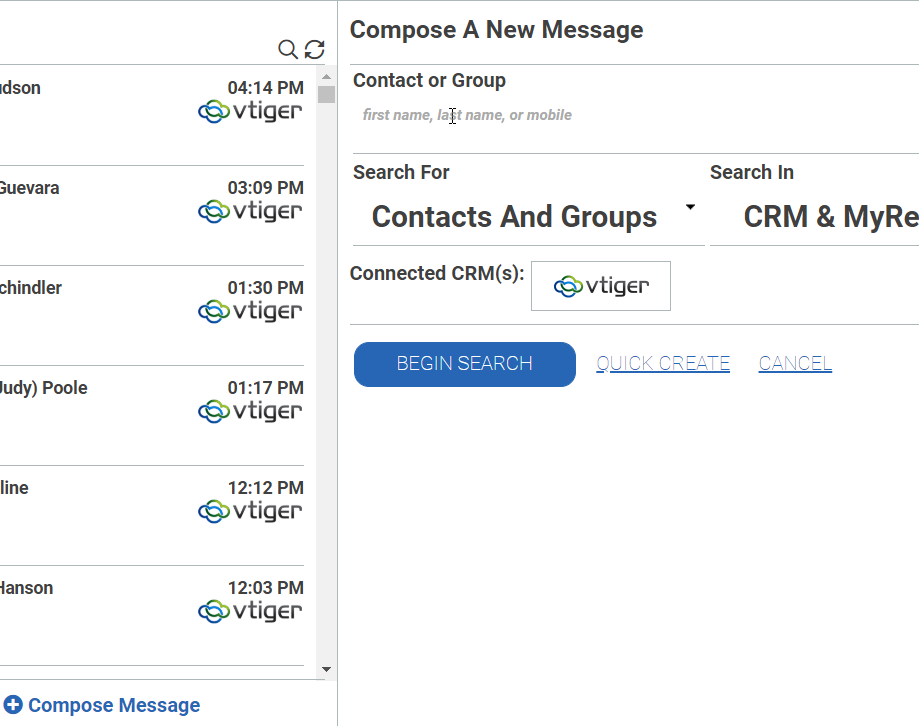The height and width of the screenshot is (726, 919).
Task: Click the Compose Message link text
Action: click(114, 705)
